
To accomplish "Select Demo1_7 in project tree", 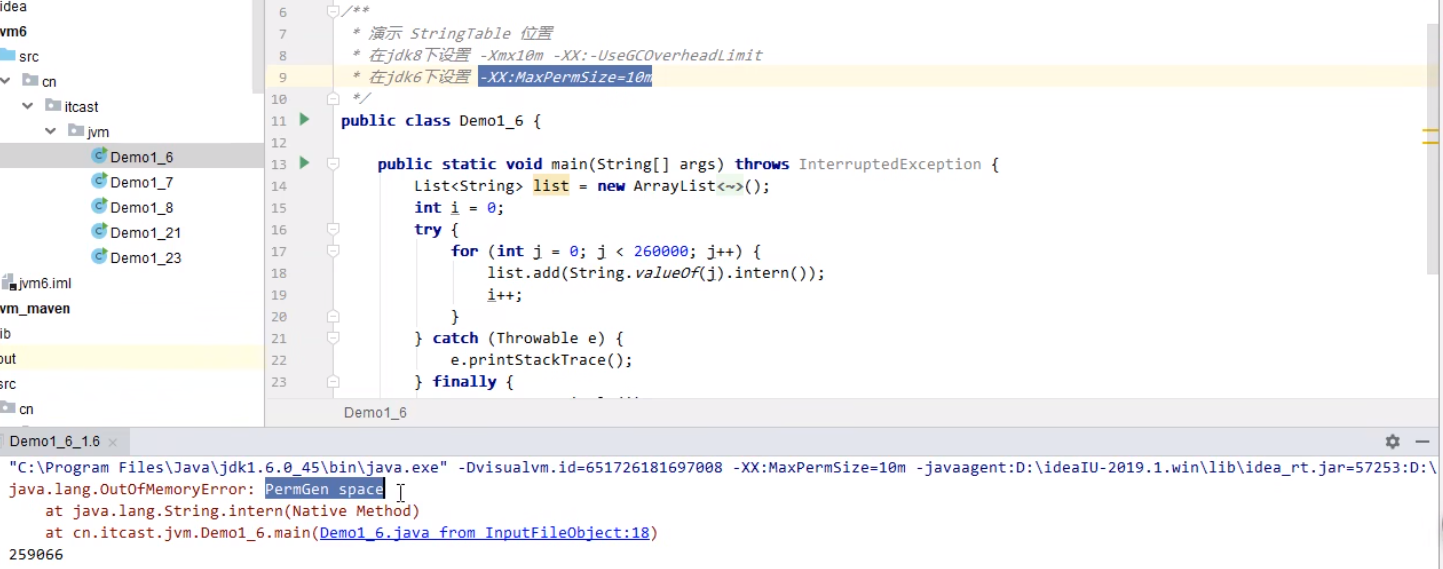I will (141, 182).
